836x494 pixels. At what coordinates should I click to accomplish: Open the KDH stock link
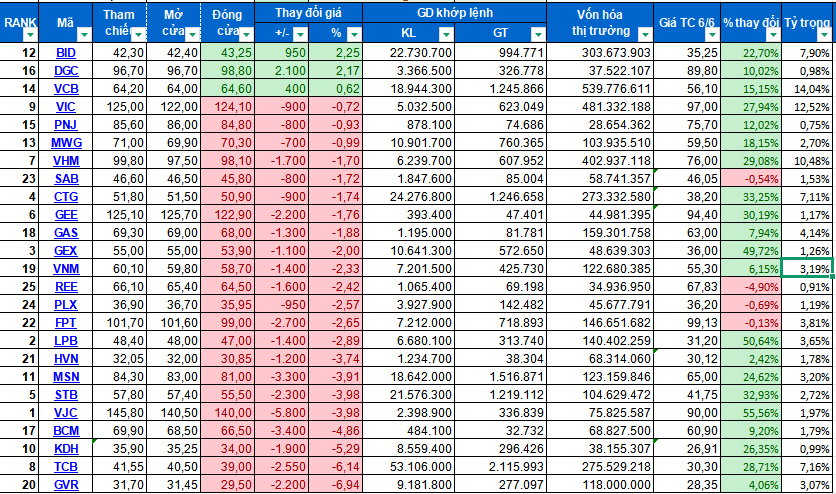click(66, 449)
